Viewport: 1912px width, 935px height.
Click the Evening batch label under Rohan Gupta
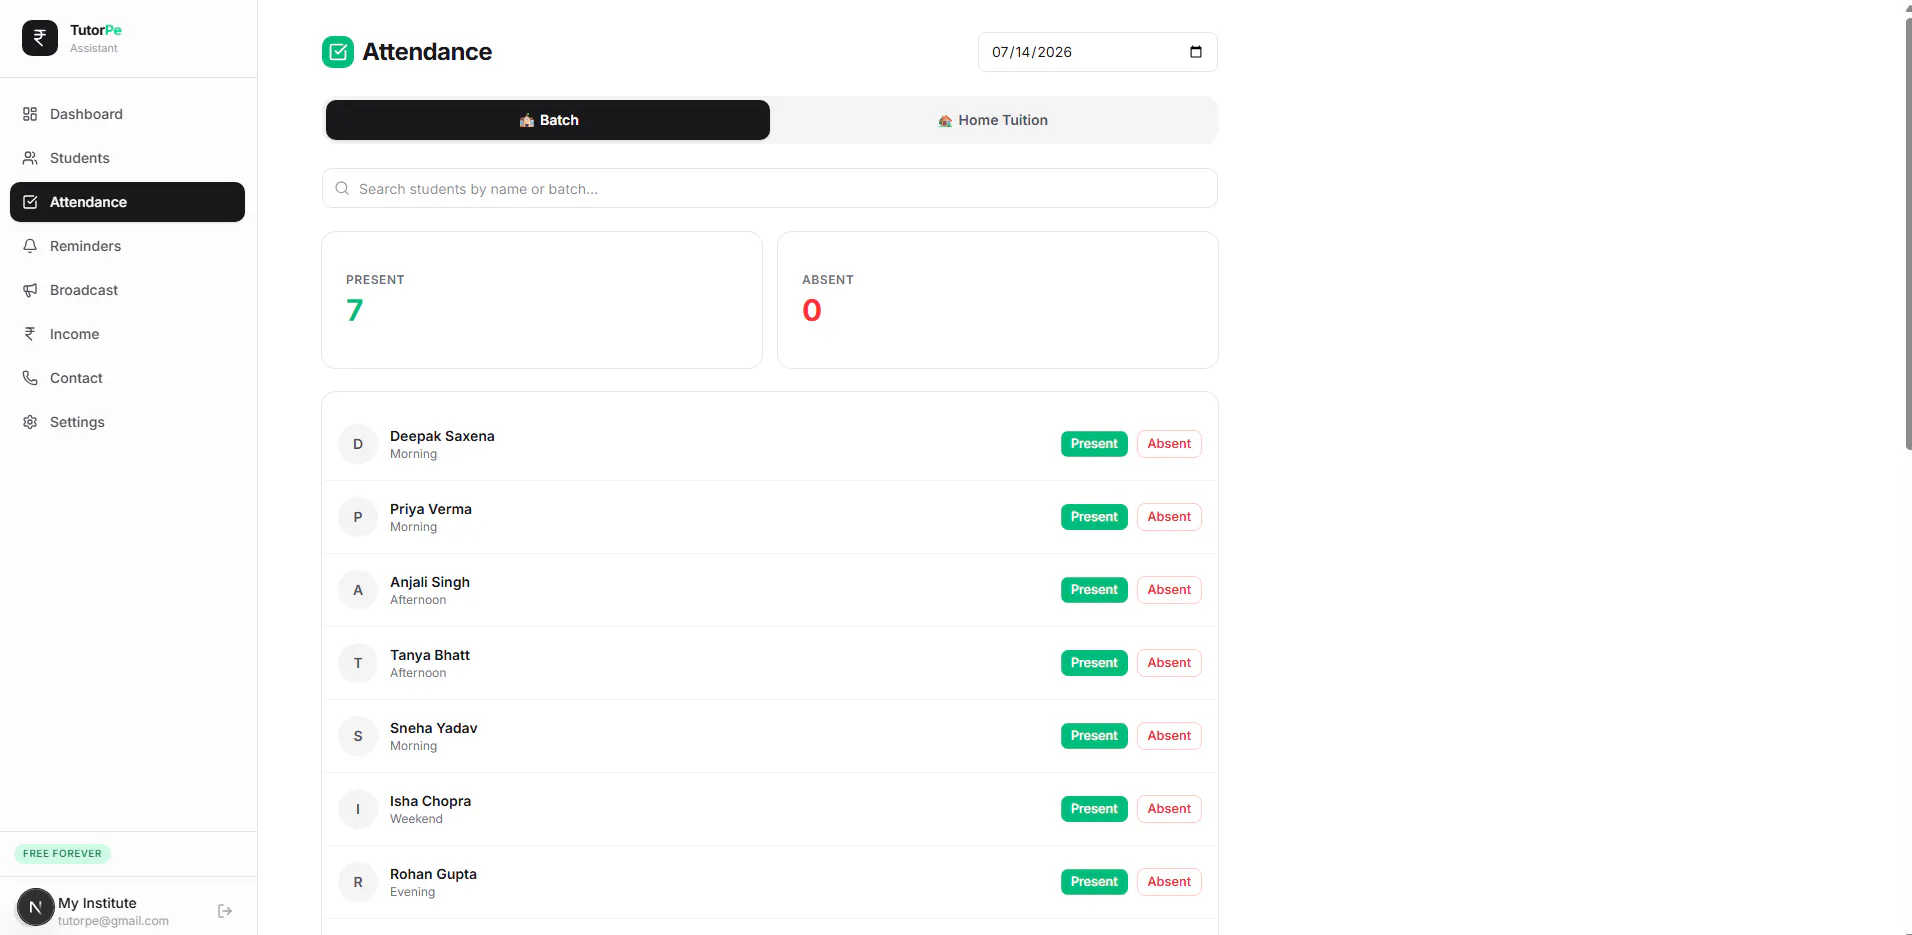click(x=412, y=892)
